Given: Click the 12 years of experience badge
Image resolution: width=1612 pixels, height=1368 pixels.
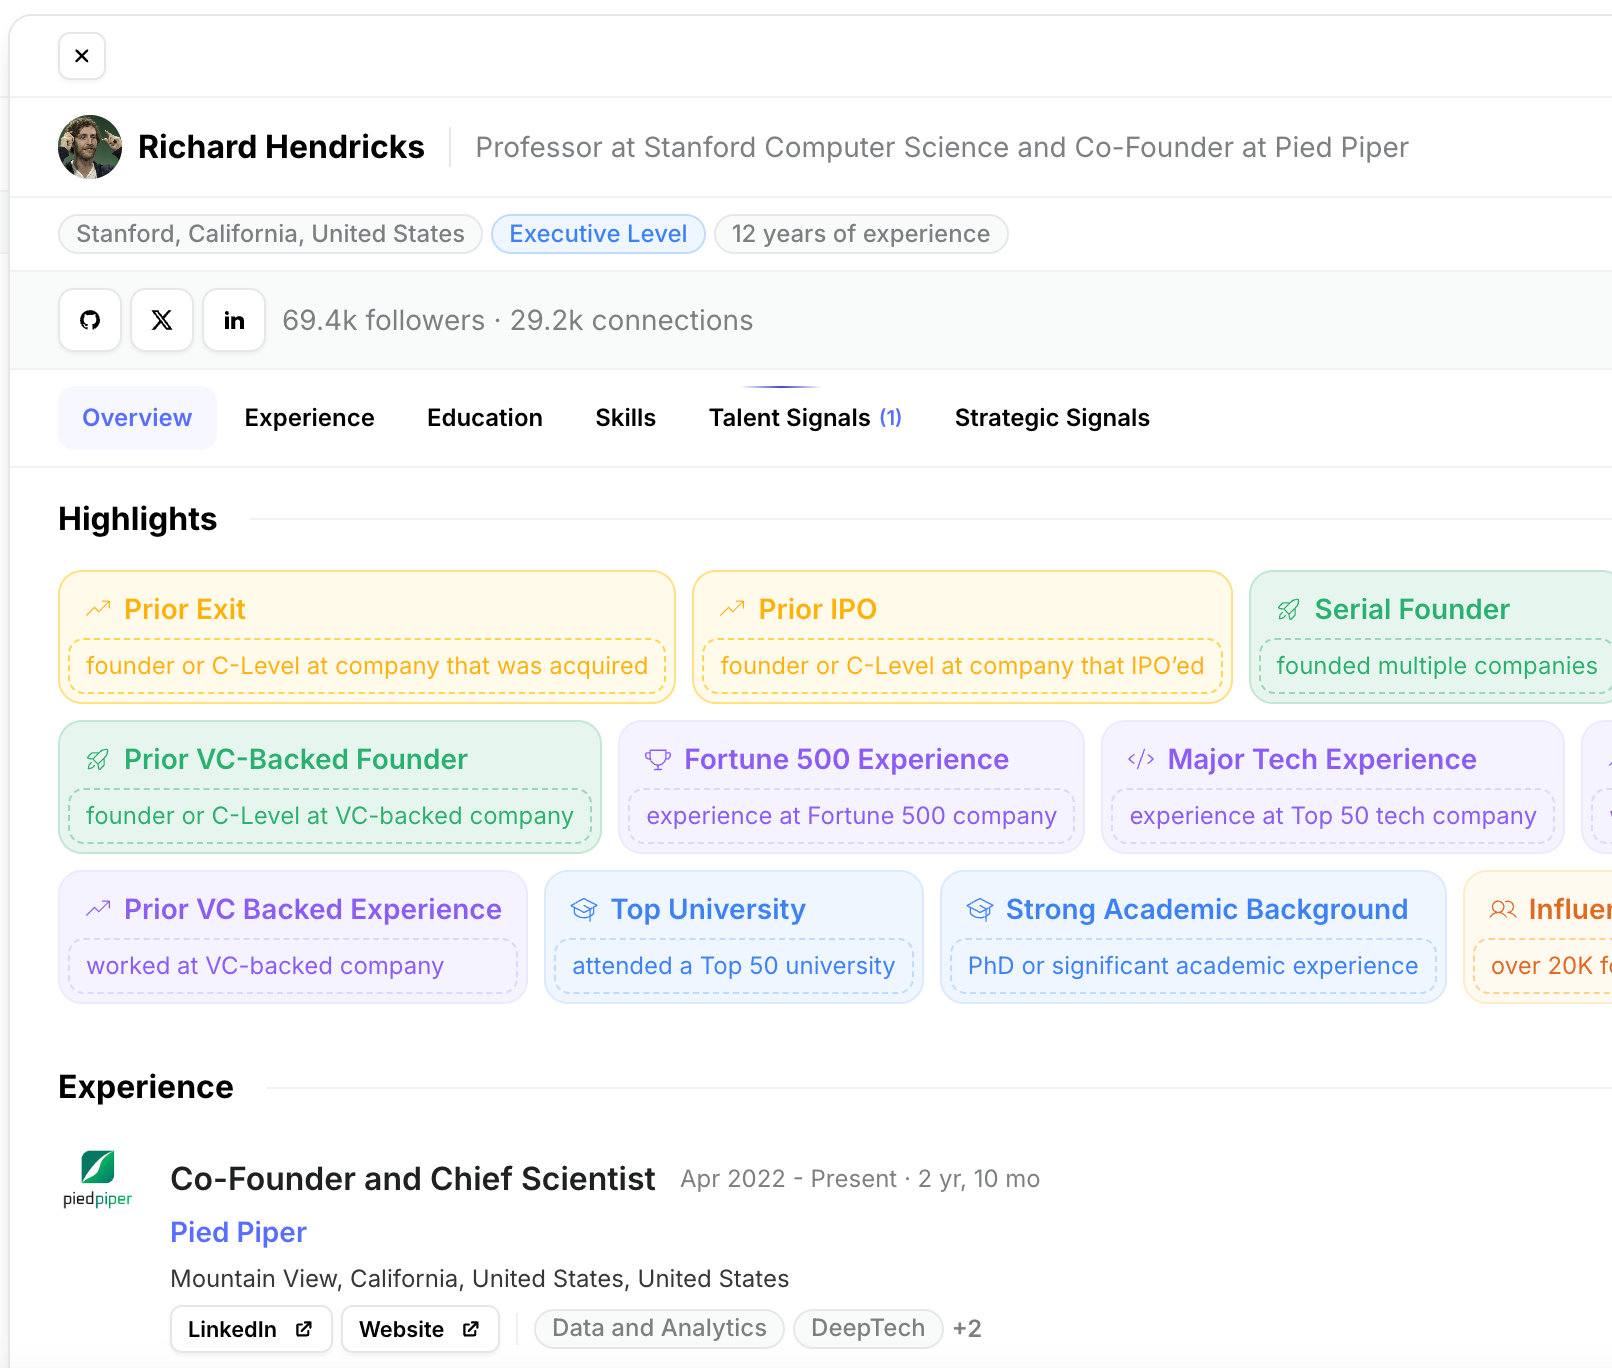Looking at the screenshot, I should coord(860,233).
